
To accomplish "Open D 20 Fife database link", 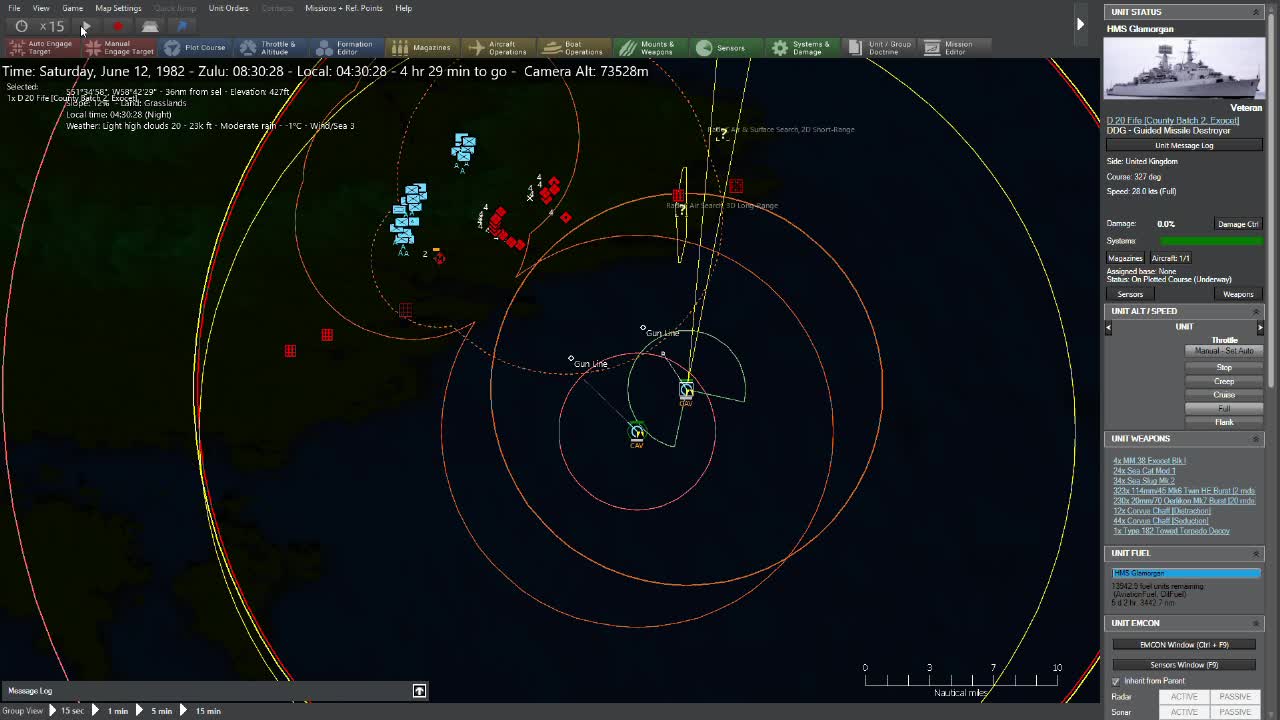I will point(1172,120).
